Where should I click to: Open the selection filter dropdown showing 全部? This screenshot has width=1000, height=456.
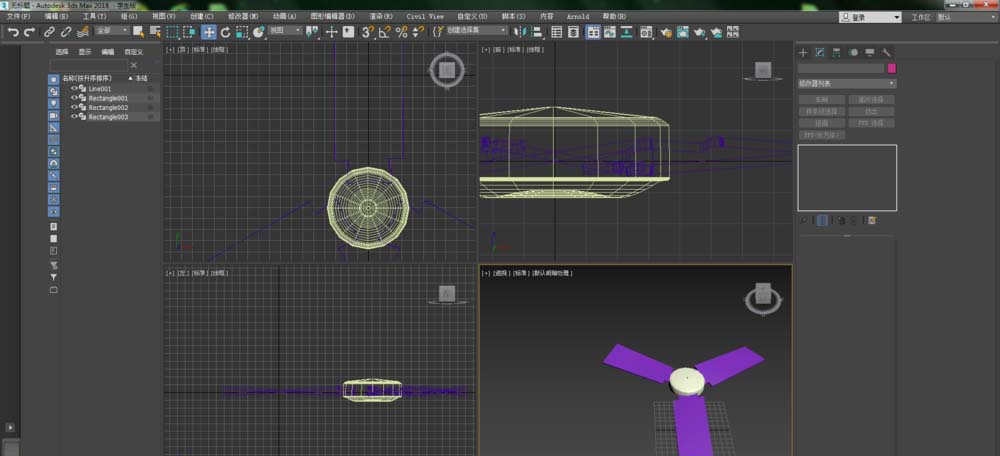pyautogui.click(x=112, y=32)
